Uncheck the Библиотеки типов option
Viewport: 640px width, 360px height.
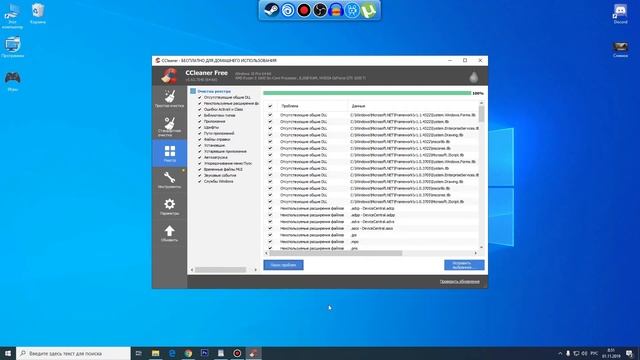pos(200,116)
